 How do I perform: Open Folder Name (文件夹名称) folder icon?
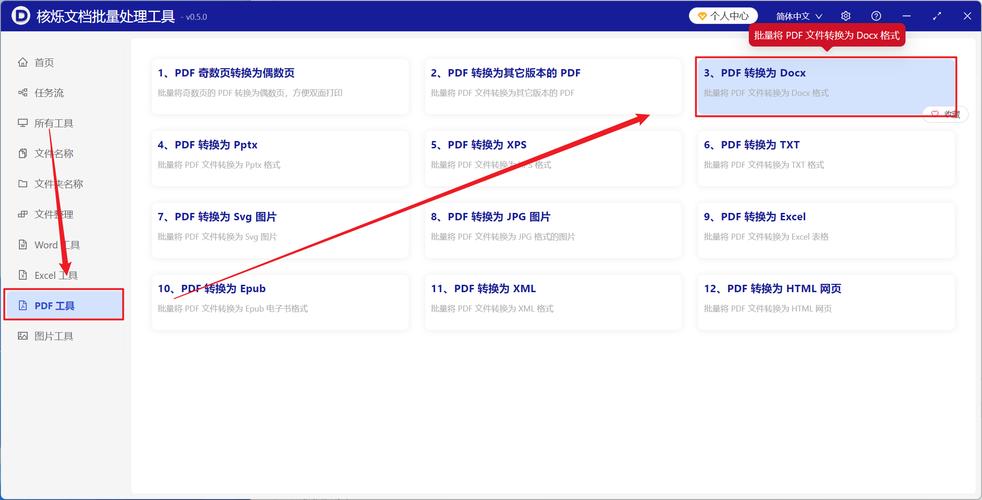pos(23,184)
